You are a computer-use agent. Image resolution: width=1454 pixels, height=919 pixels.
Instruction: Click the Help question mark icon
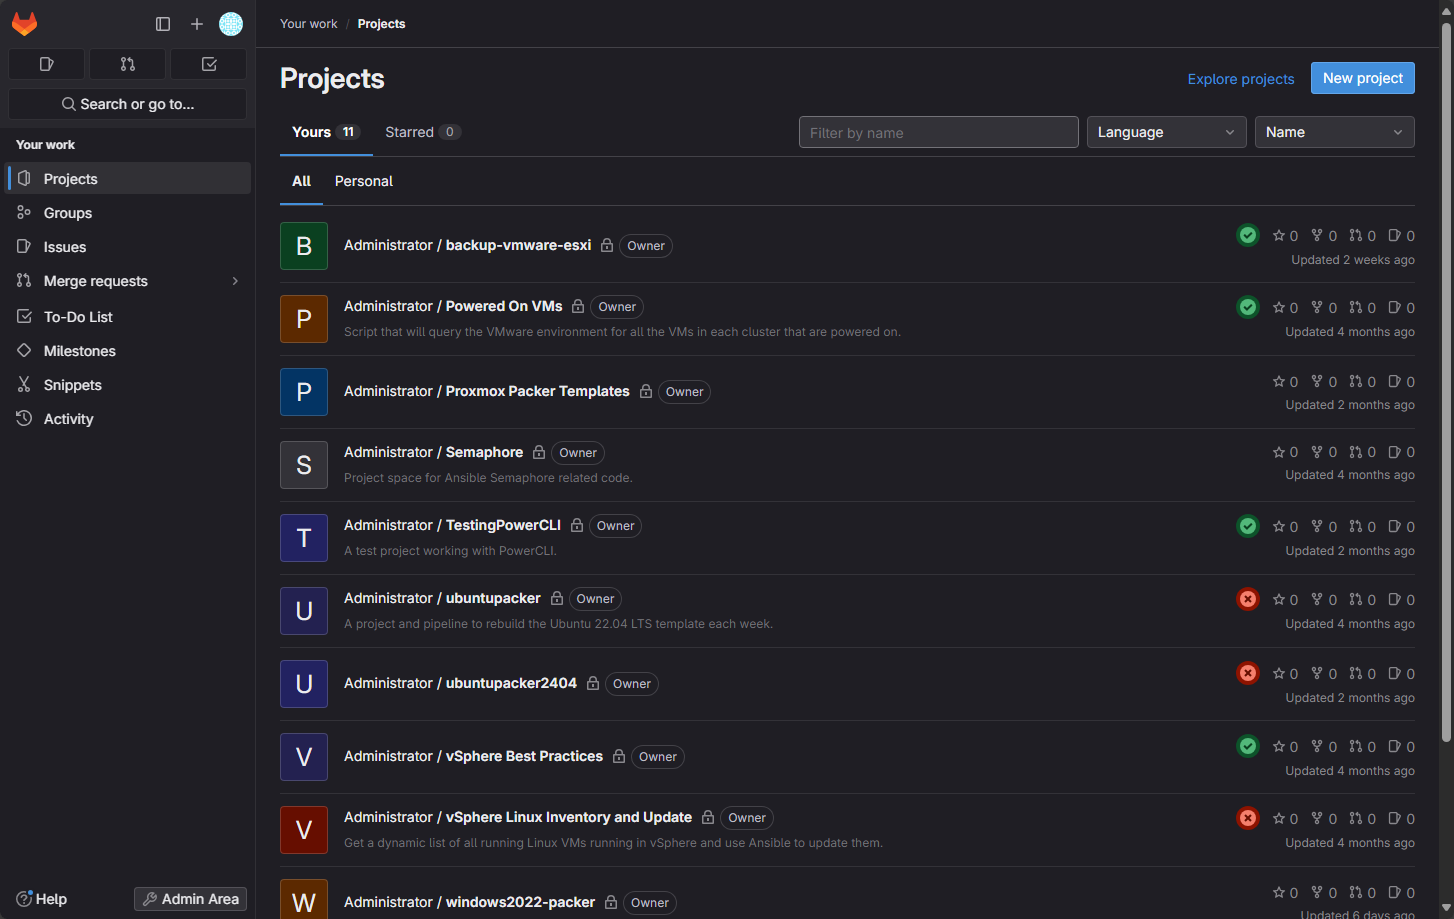[x=25, y=899]
